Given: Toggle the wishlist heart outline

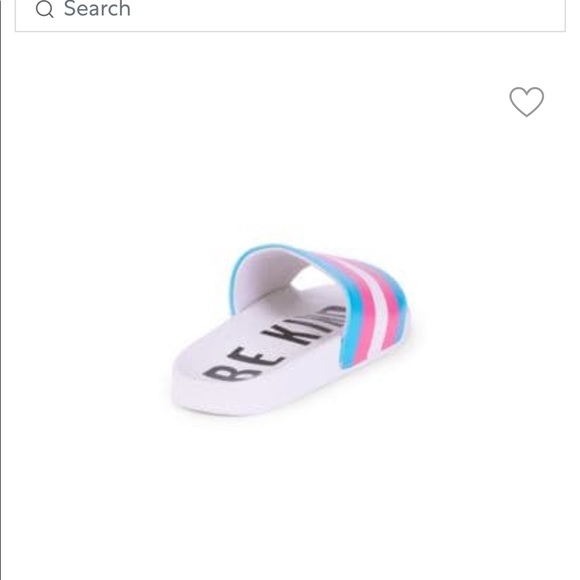Looking at the screenshot, I should (526, 102).
